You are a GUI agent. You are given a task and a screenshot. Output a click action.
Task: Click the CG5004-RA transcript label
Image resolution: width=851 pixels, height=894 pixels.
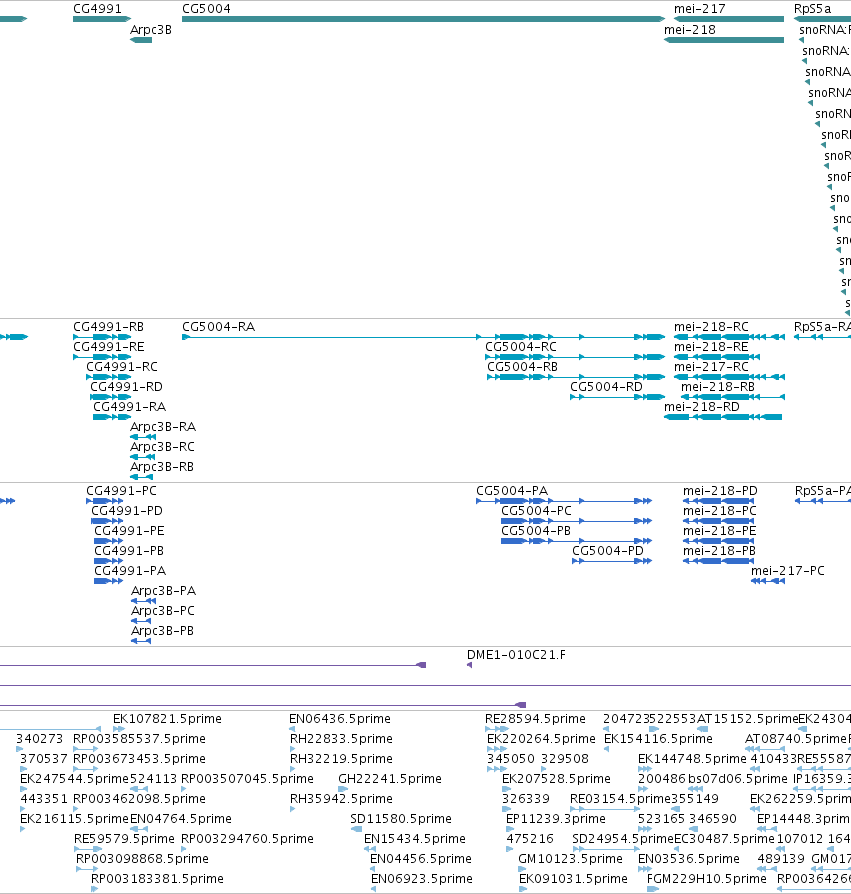(x=218, y=327)
